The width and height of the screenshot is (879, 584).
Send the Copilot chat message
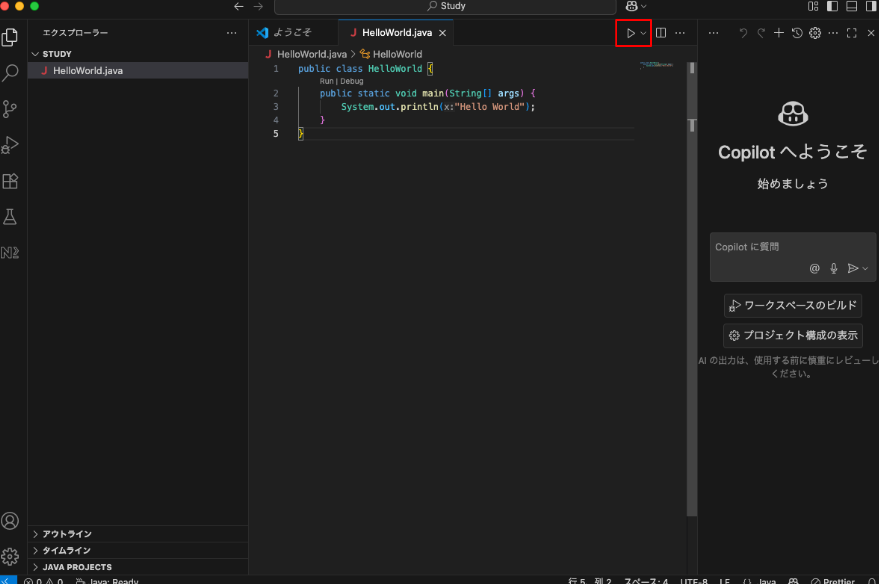point(852,268)
